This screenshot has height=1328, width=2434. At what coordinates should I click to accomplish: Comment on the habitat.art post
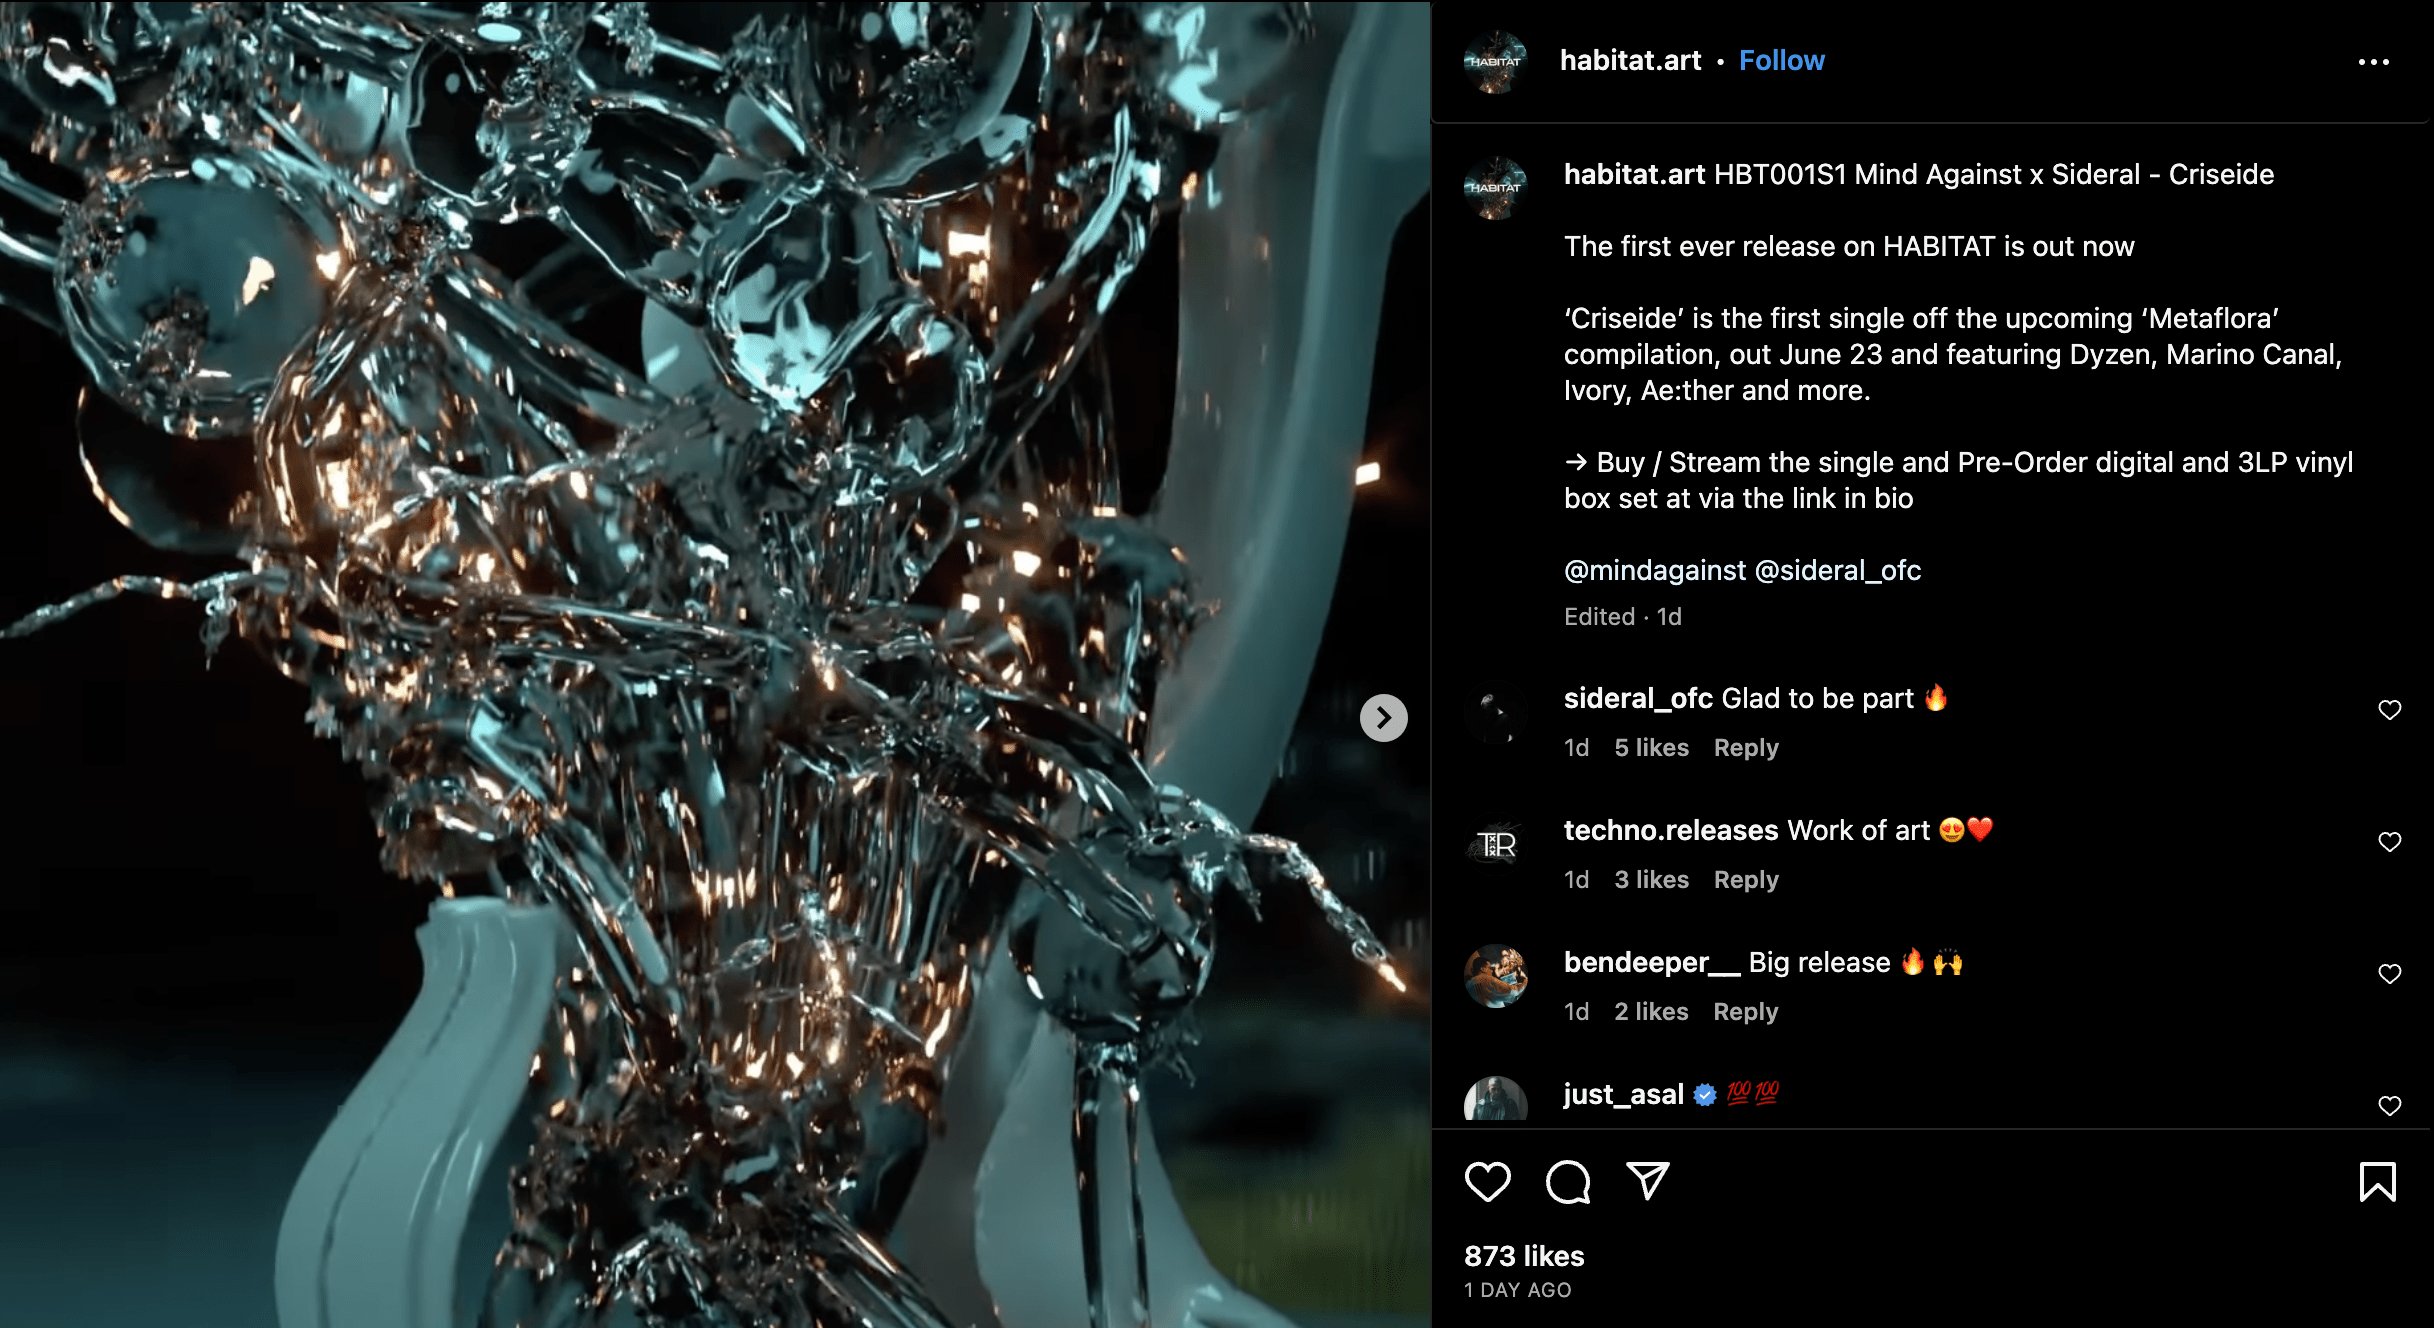(x=1563, y=1179)
